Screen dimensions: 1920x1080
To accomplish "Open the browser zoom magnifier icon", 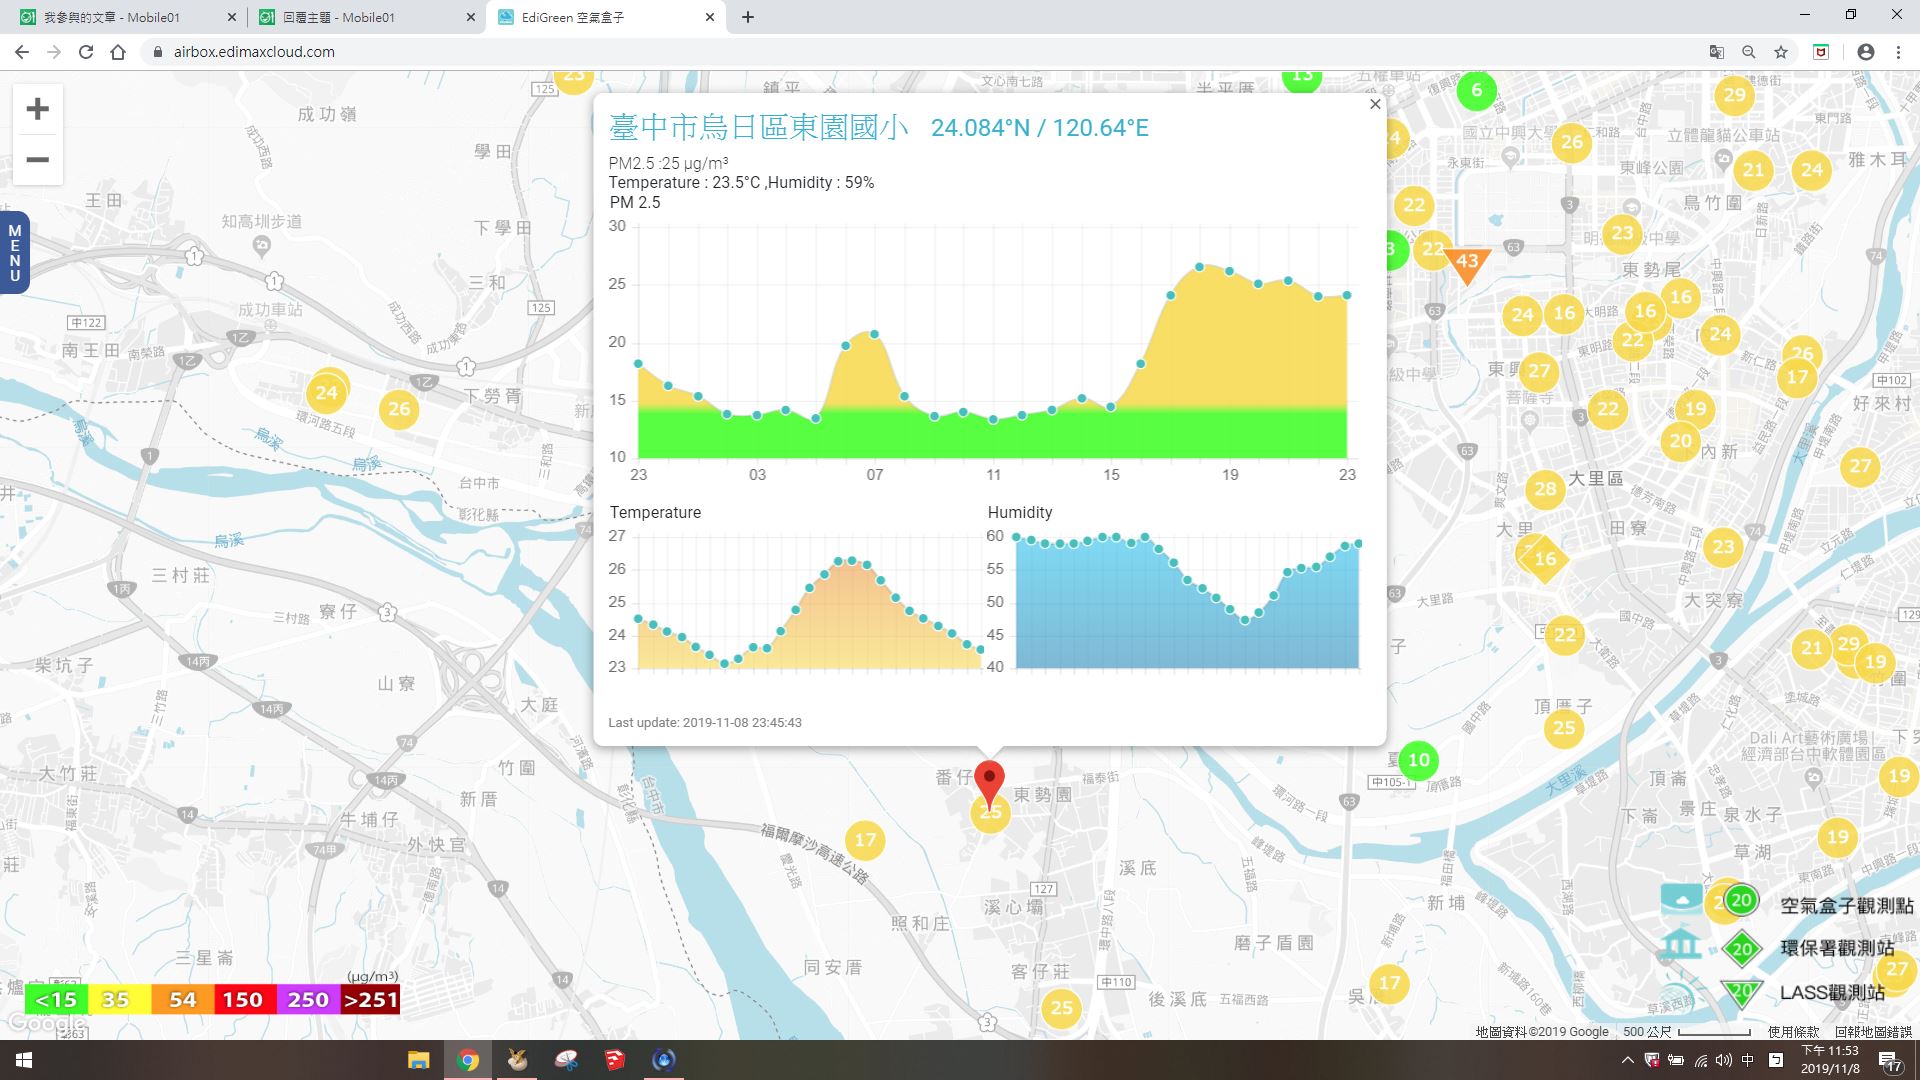I will point(1749,52).
